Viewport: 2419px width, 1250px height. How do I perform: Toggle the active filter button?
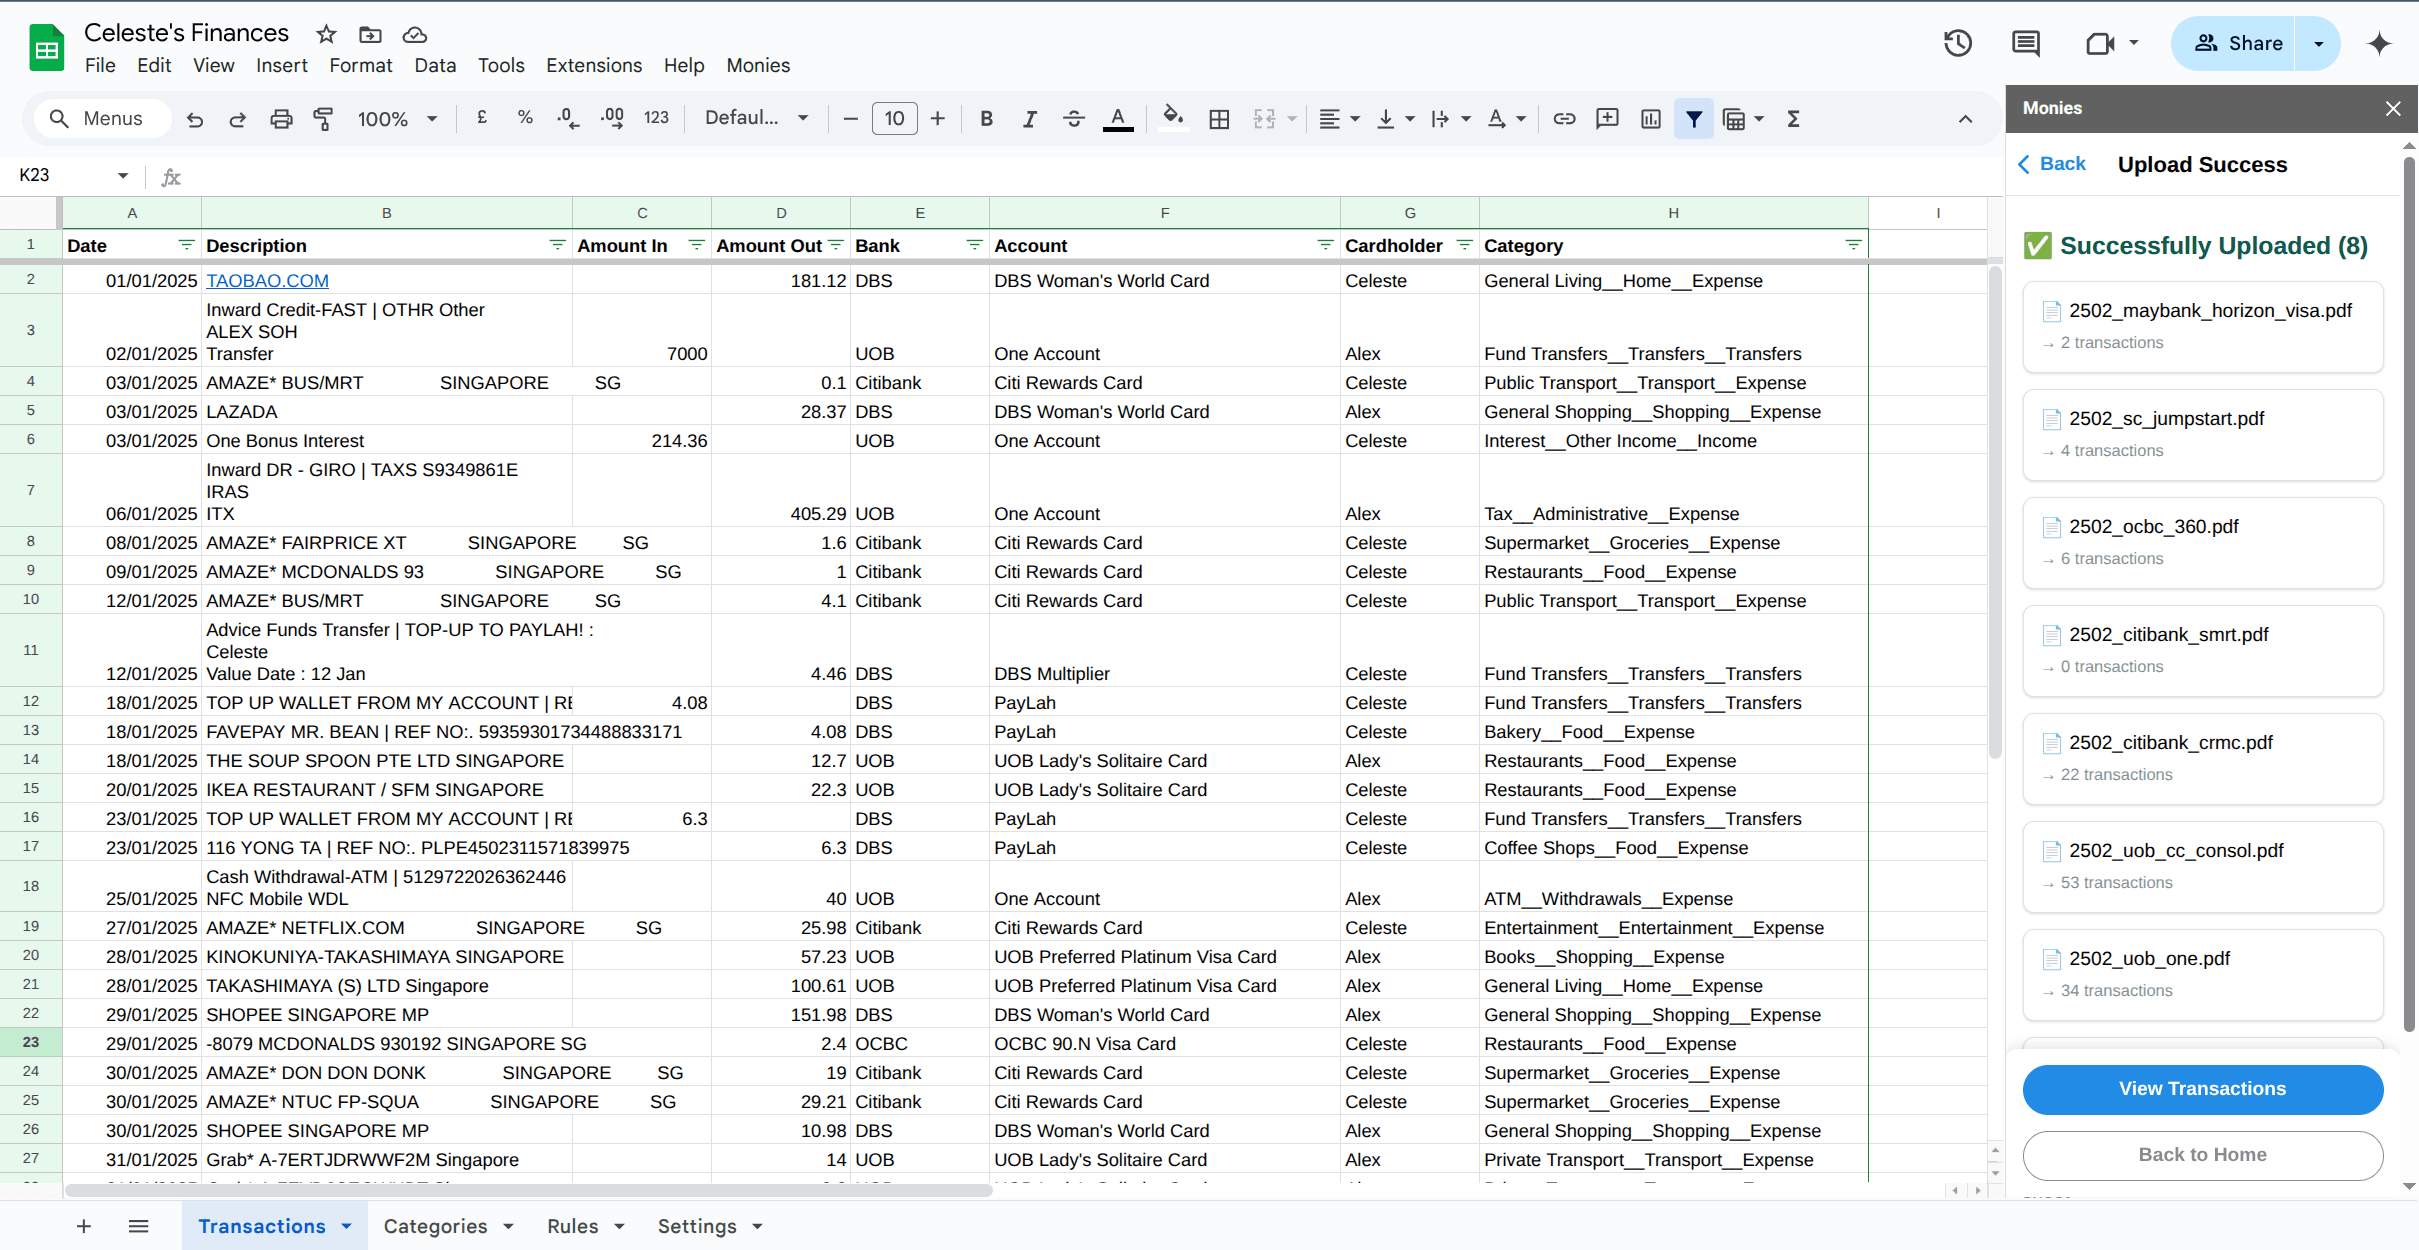[x=1694, y=119]
